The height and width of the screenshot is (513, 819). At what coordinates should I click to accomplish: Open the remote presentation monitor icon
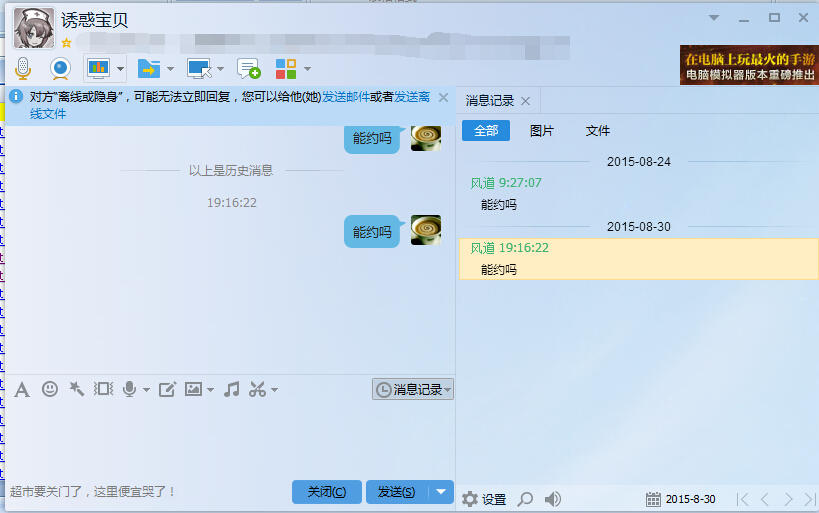point(99,68)
